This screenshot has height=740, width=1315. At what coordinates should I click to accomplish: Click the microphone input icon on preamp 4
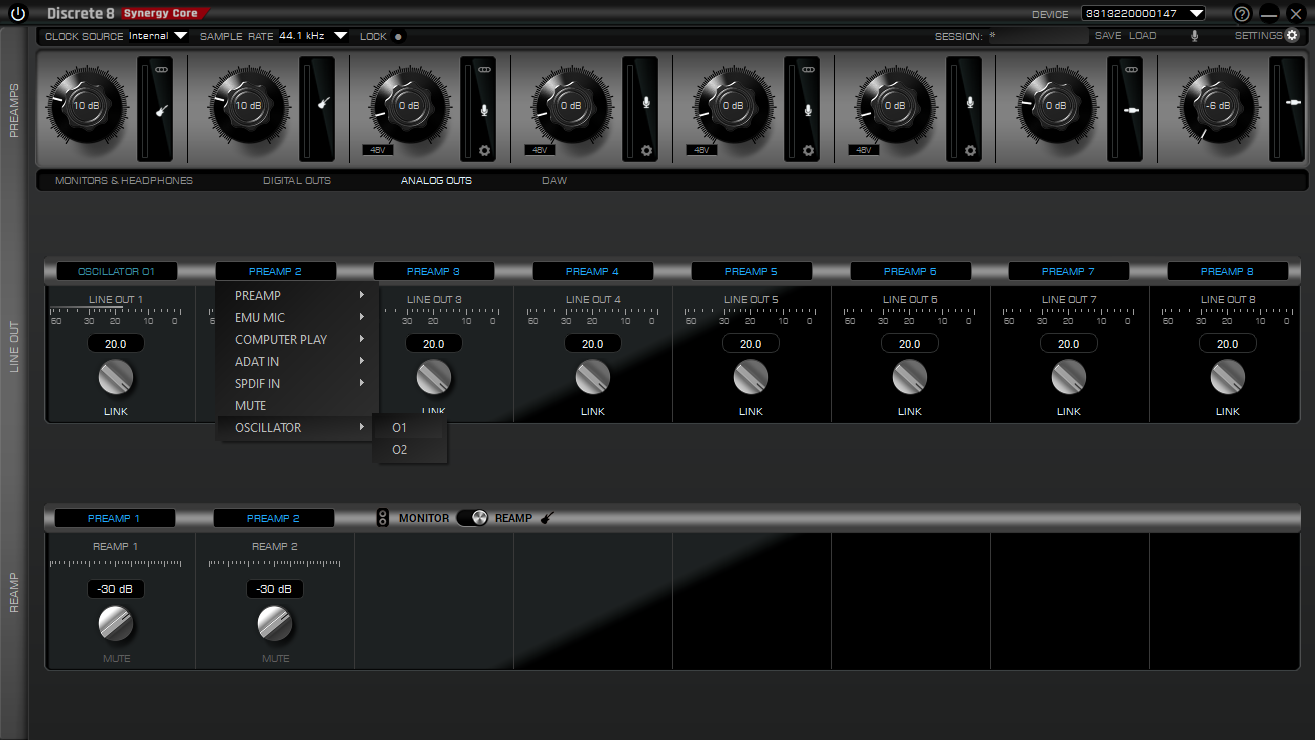647,102
